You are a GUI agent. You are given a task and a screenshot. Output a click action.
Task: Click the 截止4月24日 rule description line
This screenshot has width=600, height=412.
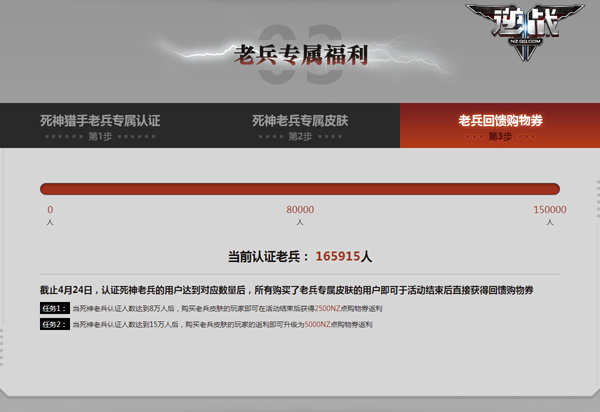pos(285,289)
